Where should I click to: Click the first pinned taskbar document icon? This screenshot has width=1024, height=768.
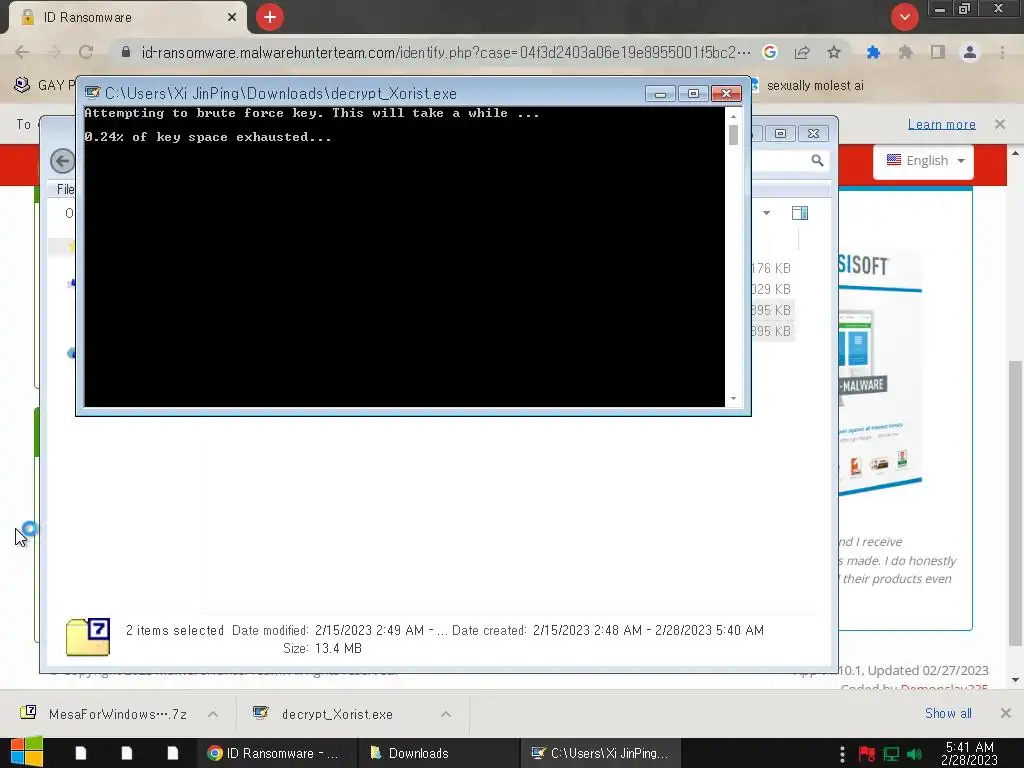pyautogui.click(x=80, y=753)
